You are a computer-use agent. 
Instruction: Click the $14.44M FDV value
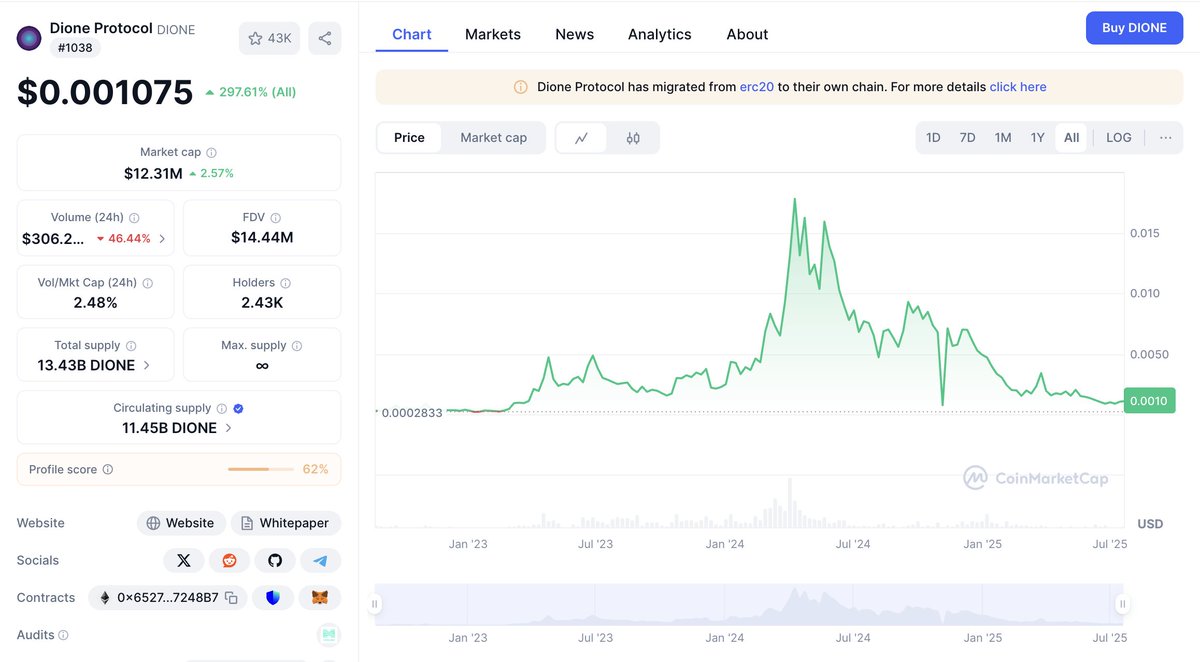[x=262, y=238]
